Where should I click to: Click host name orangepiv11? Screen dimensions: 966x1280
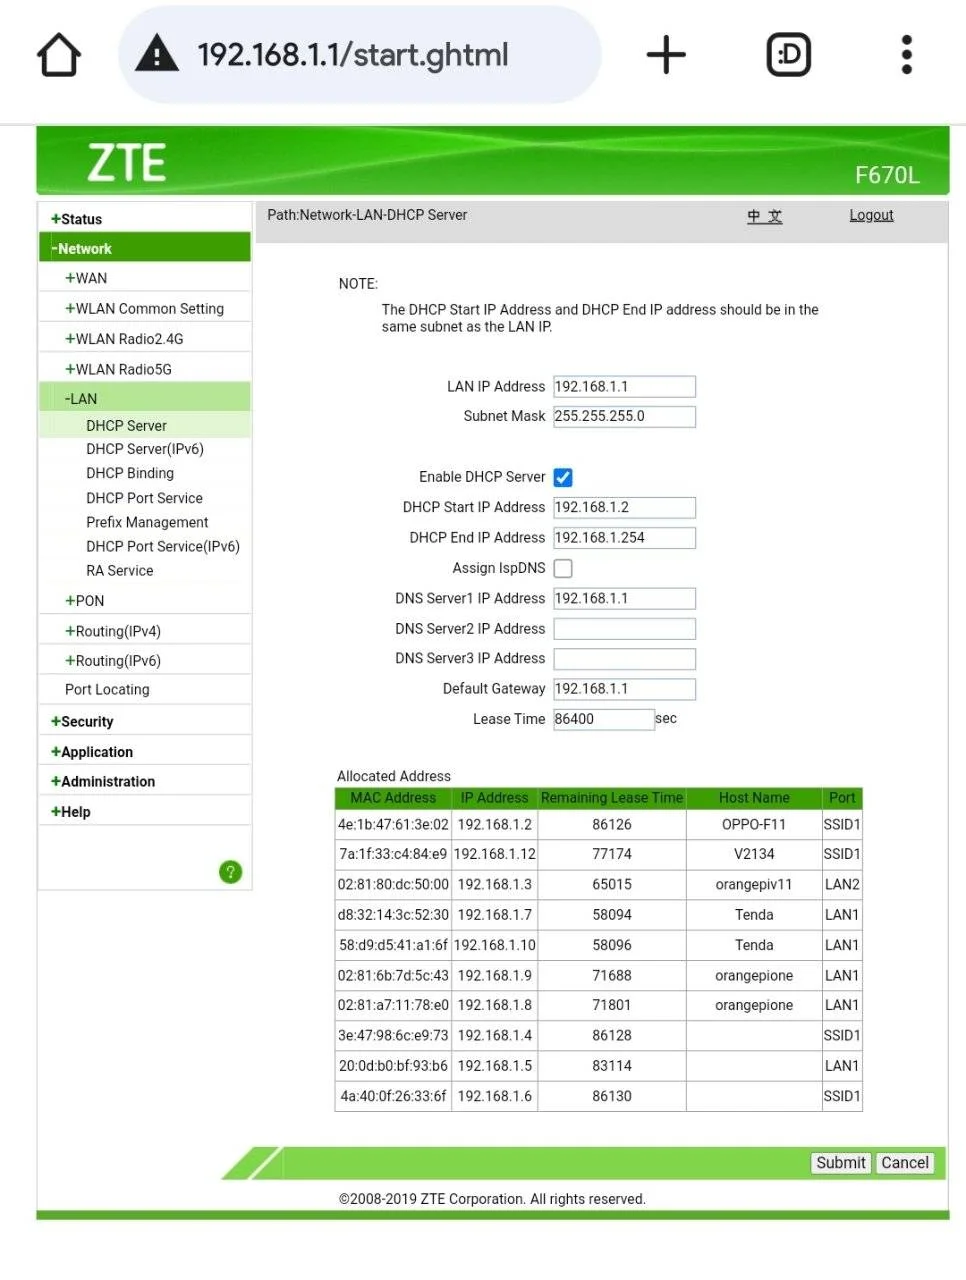pos(754,885)
